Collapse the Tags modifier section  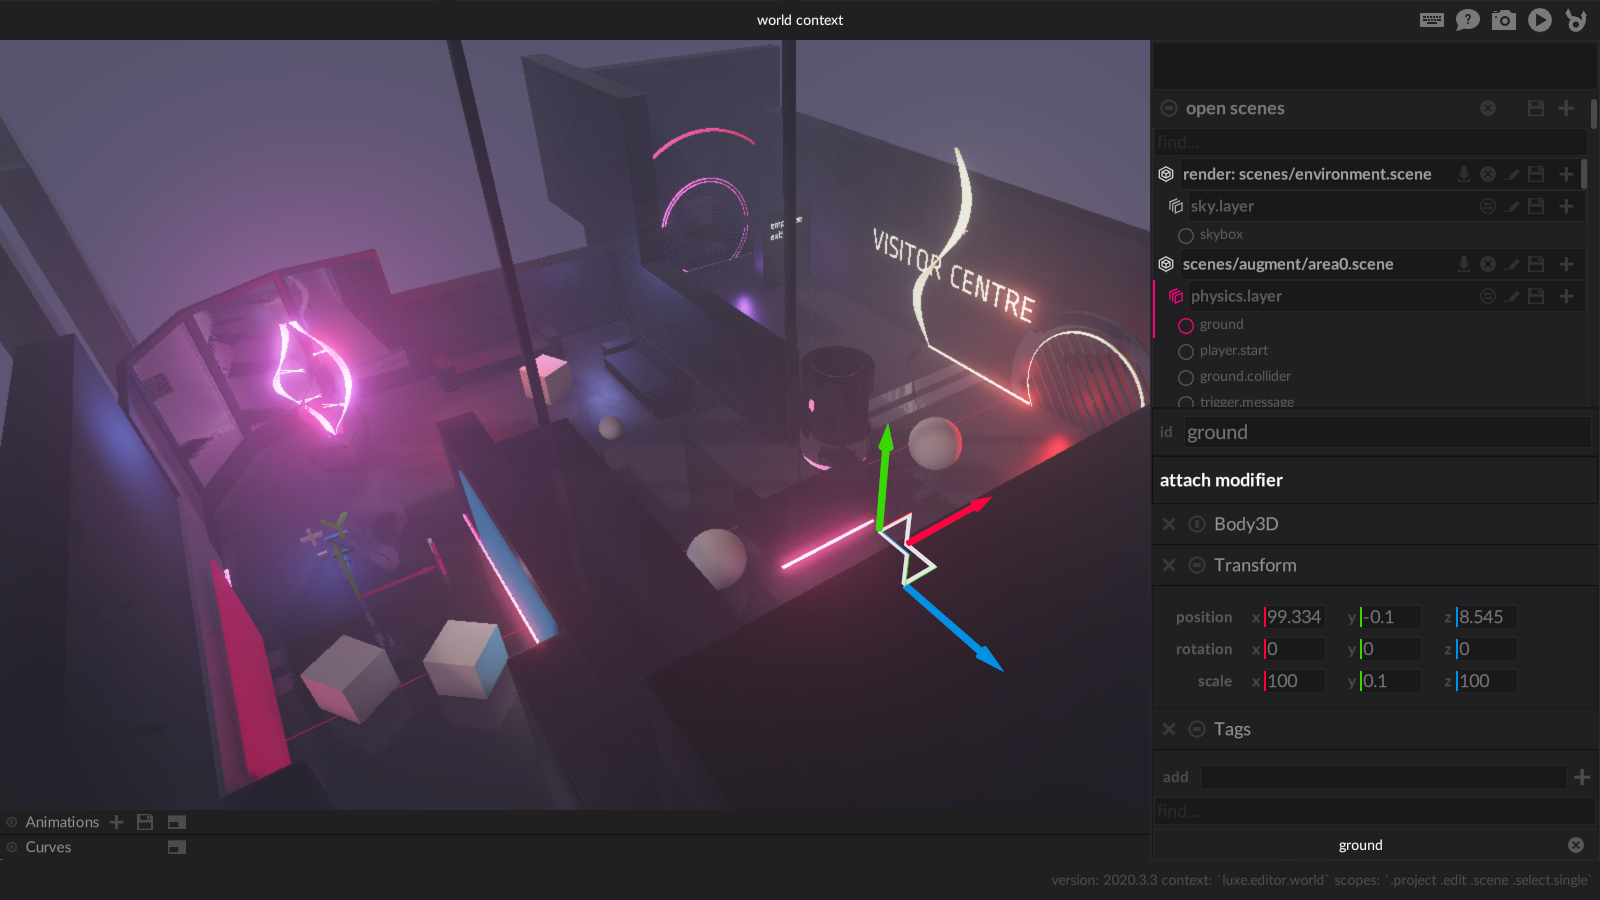click(1196, 729)
